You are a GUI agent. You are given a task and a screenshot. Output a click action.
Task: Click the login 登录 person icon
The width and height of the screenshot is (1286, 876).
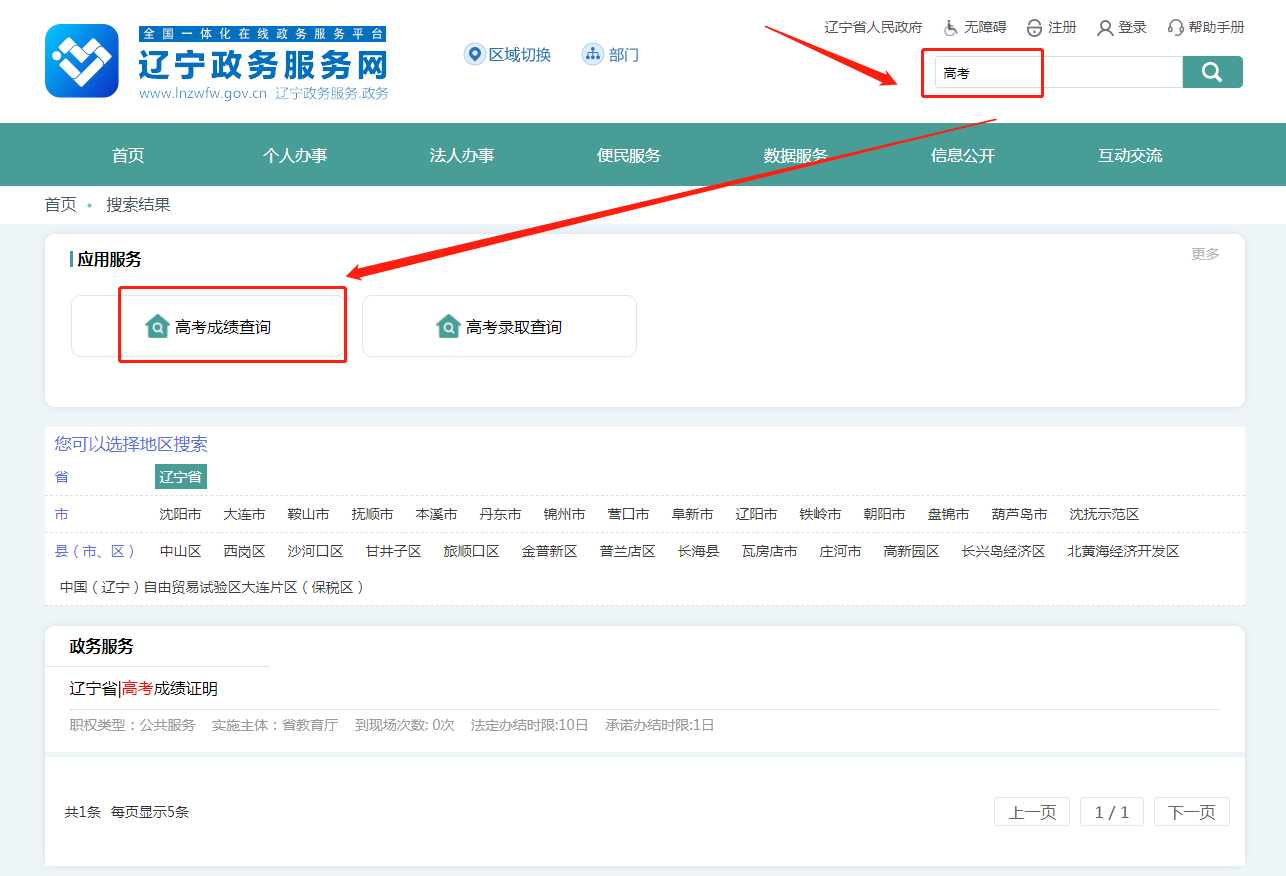coord(1105,28)
